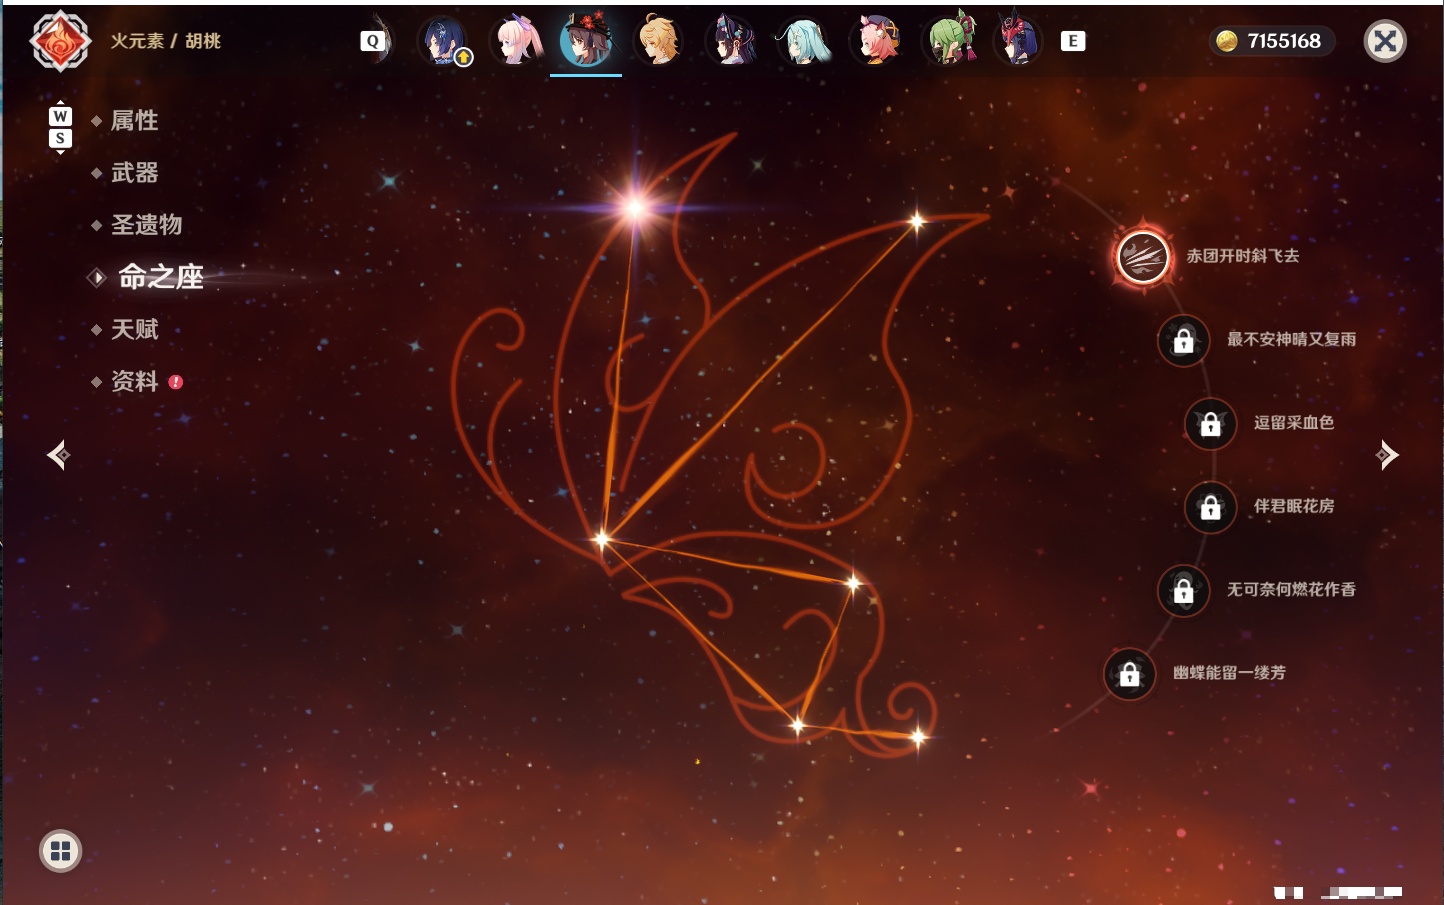Select Diona's pink cat-eared avatar
The image size is (1444, 905).
click(876, 41)
